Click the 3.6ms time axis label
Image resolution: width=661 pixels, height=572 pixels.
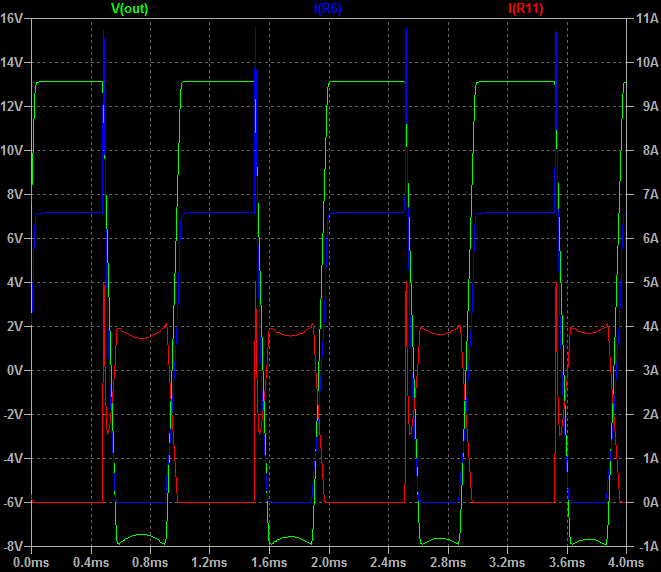567,563
